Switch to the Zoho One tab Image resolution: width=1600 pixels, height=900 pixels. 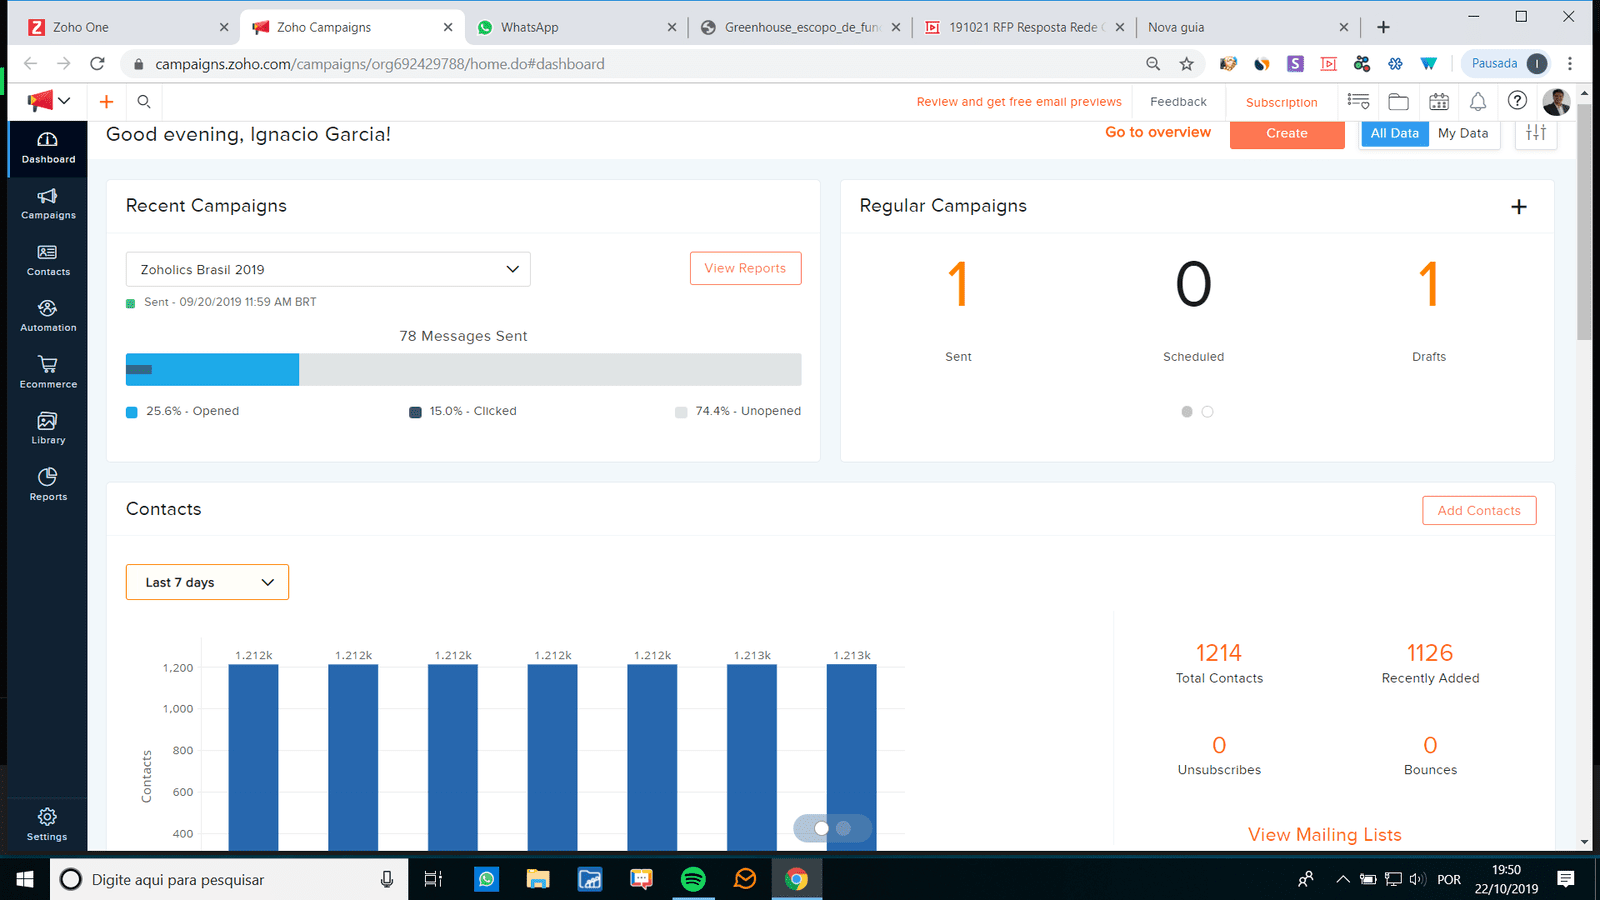point(126,27)
